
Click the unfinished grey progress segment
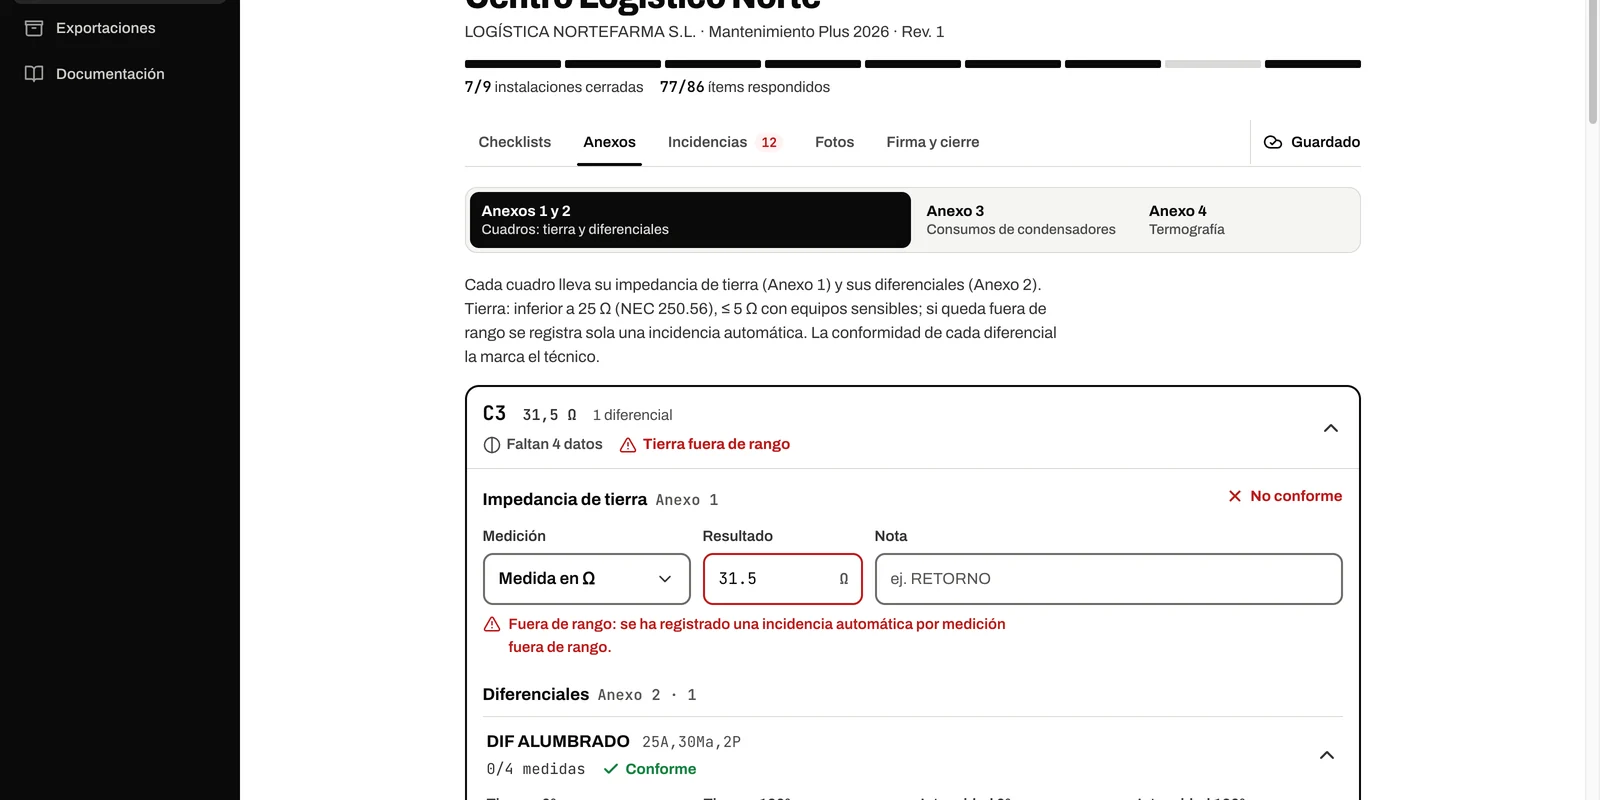pyautogui.click(x=1213, y=64)
